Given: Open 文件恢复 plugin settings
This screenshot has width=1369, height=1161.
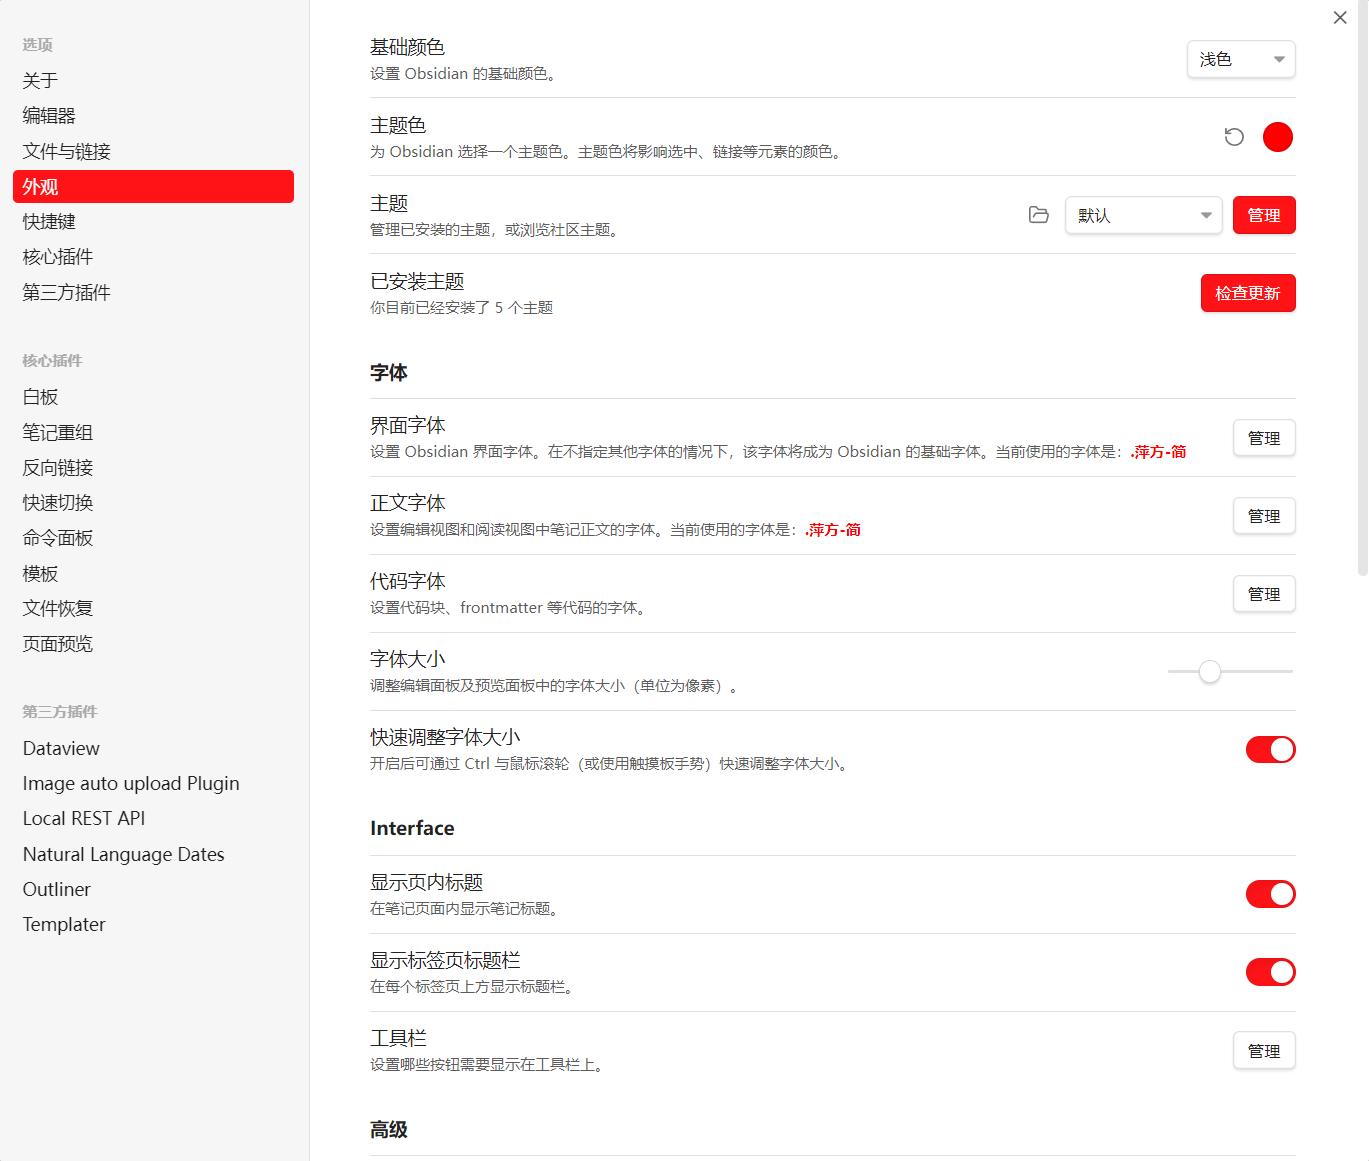Looking at the screenshot, I should 153,608.
